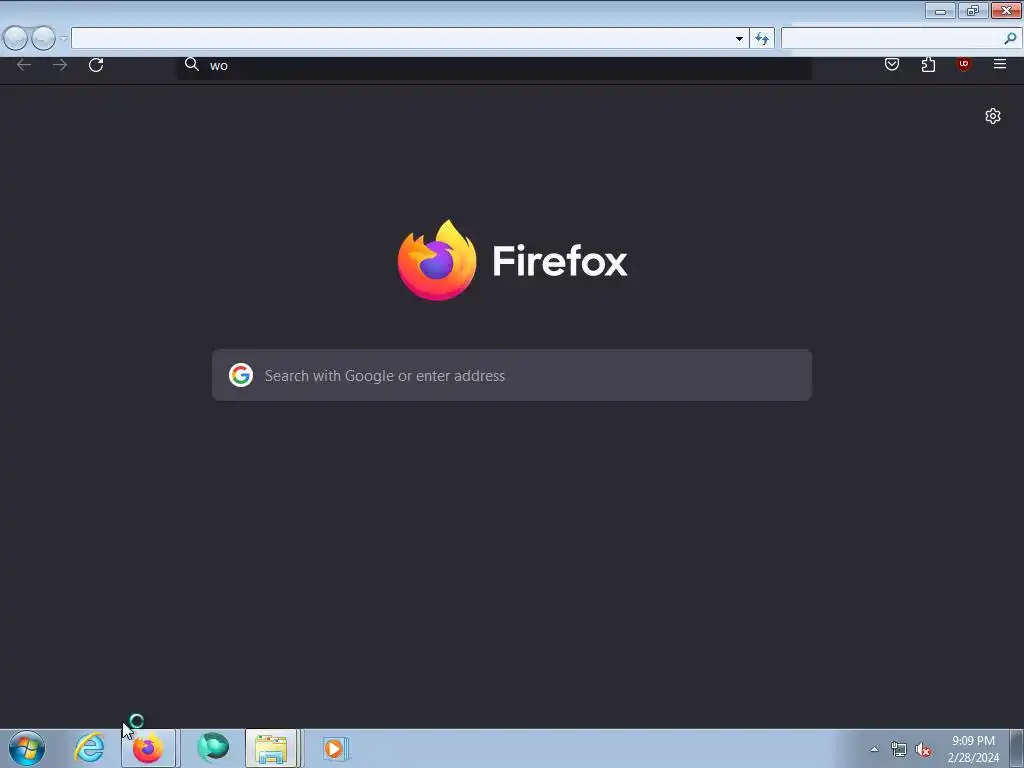Open the green globe browser taskbar icon
Viewport: 1024px width, 768px height.
coord(213,748)
